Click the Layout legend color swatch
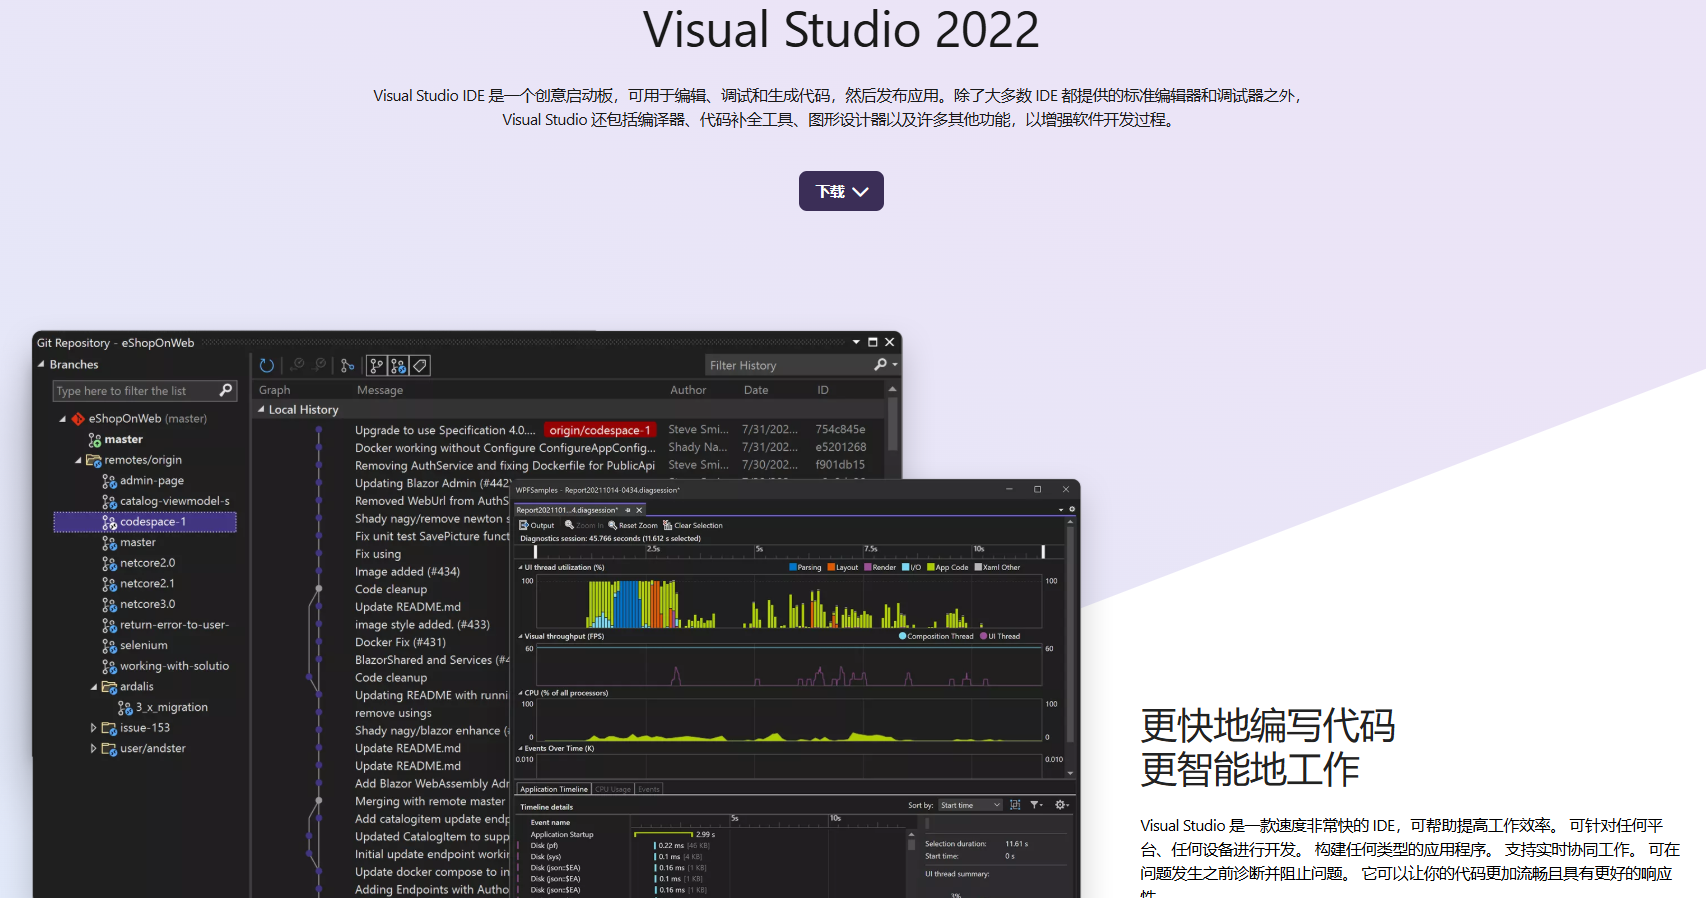 point(831,567)
